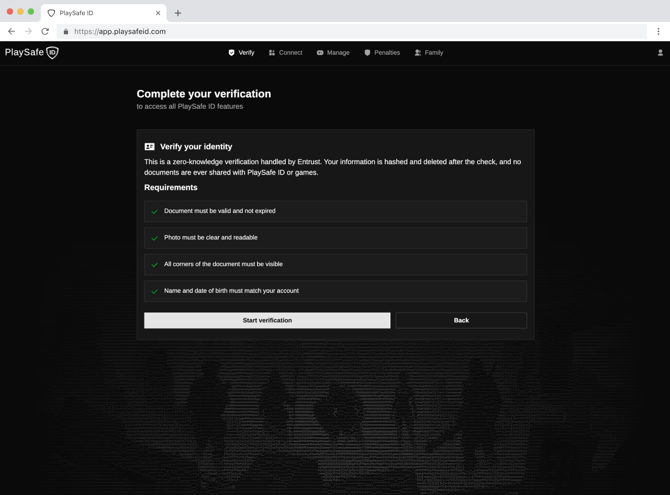Click the lock icon in address bar
Image resolution: width=670 pixels, height=495 pixels.
[x=66, y=31]
